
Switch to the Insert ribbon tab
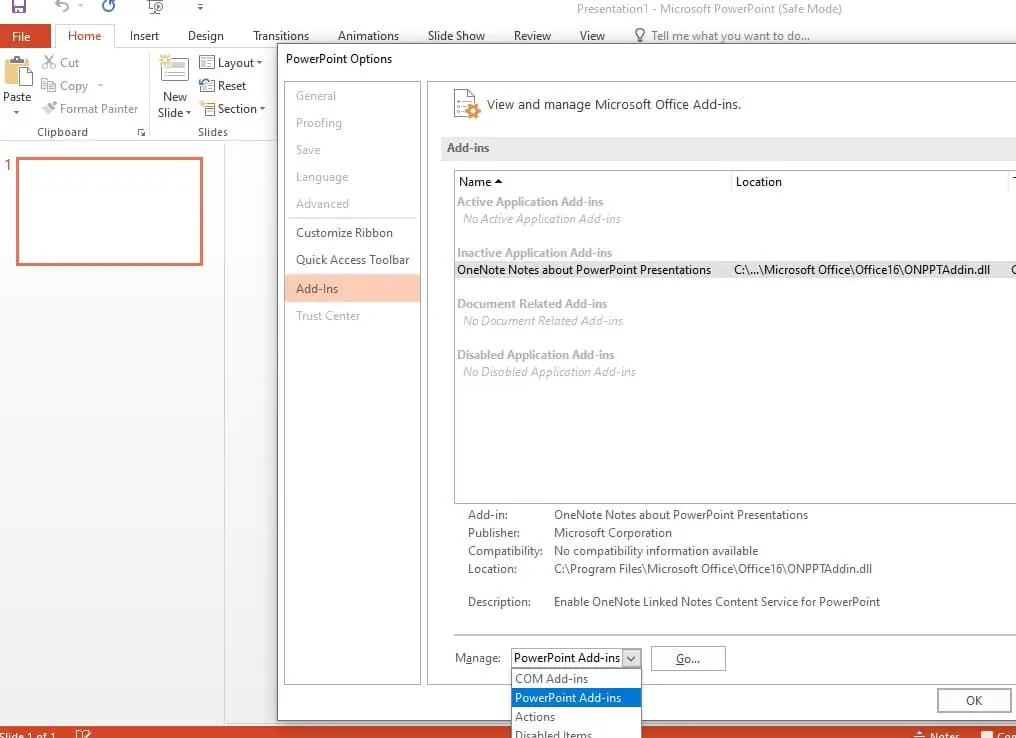[x=144, y=36]
